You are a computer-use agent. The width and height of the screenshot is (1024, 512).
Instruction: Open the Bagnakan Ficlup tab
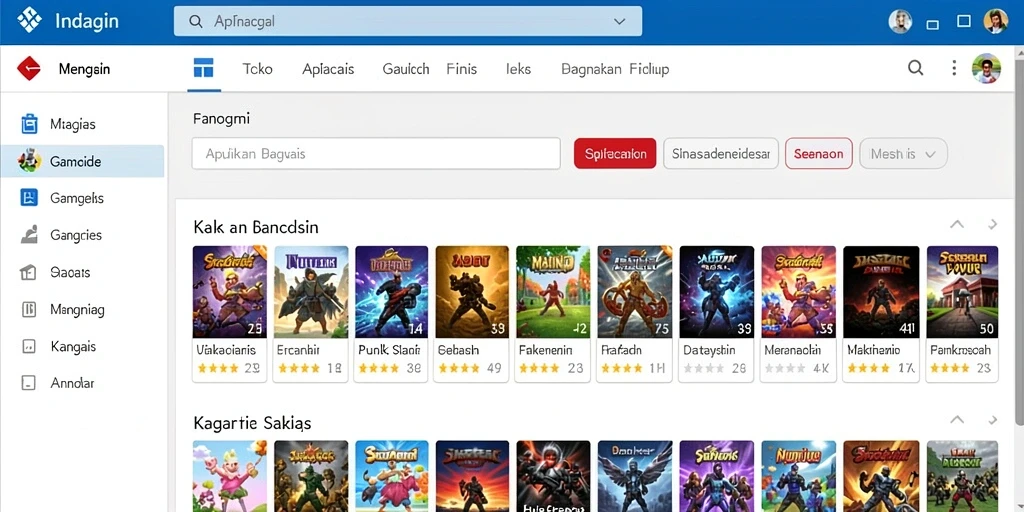coord(615,69)
